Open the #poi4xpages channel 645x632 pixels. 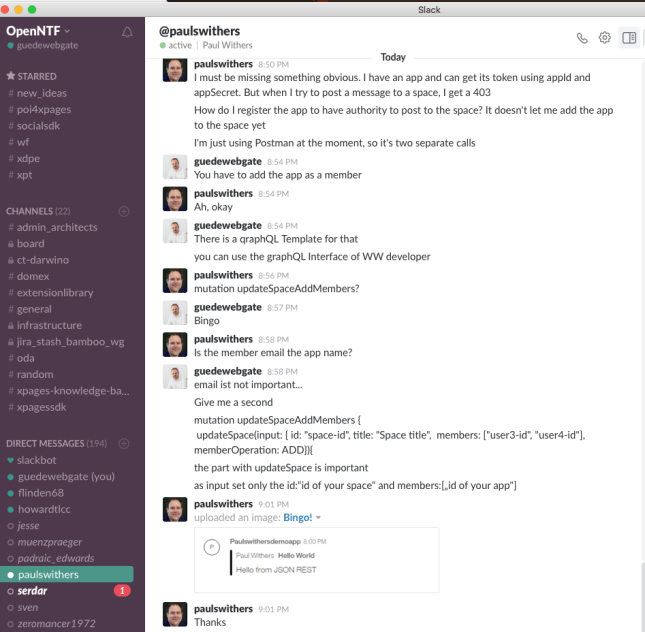(x=39, y=109)
